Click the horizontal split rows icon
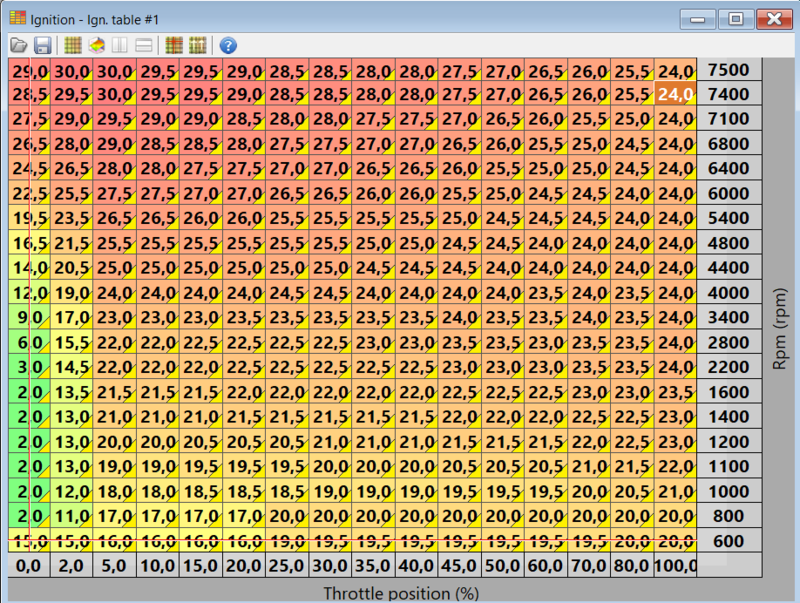 (144, 45)
